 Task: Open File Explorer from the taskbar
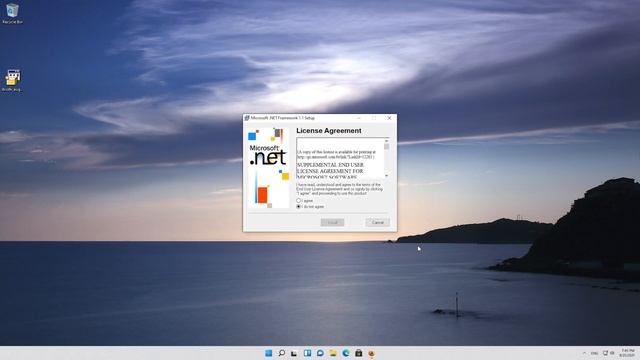point(333,353)
